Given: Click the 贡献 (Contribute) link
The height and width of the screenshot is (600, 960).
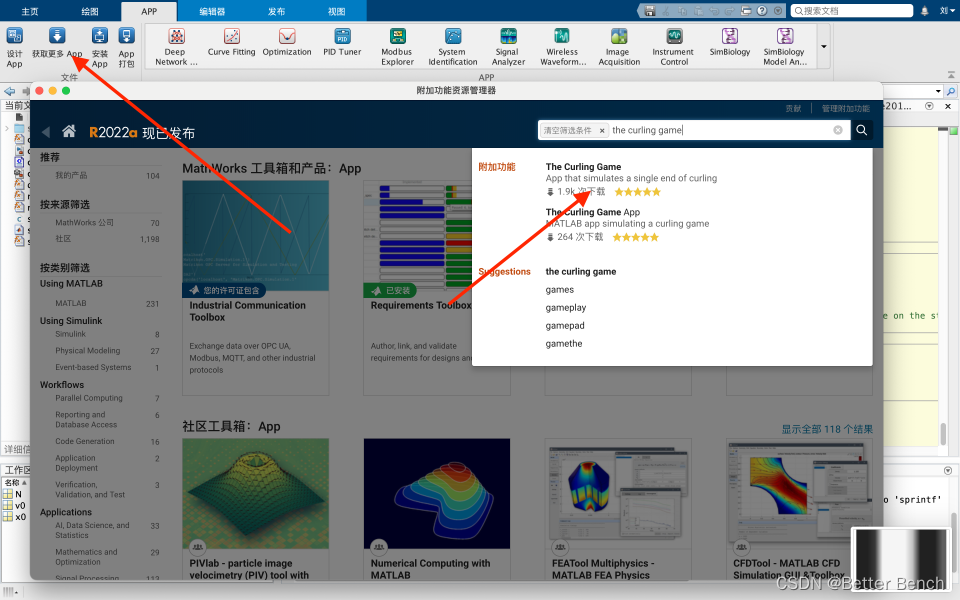Looking at the screenshot, I should point(793,108).
